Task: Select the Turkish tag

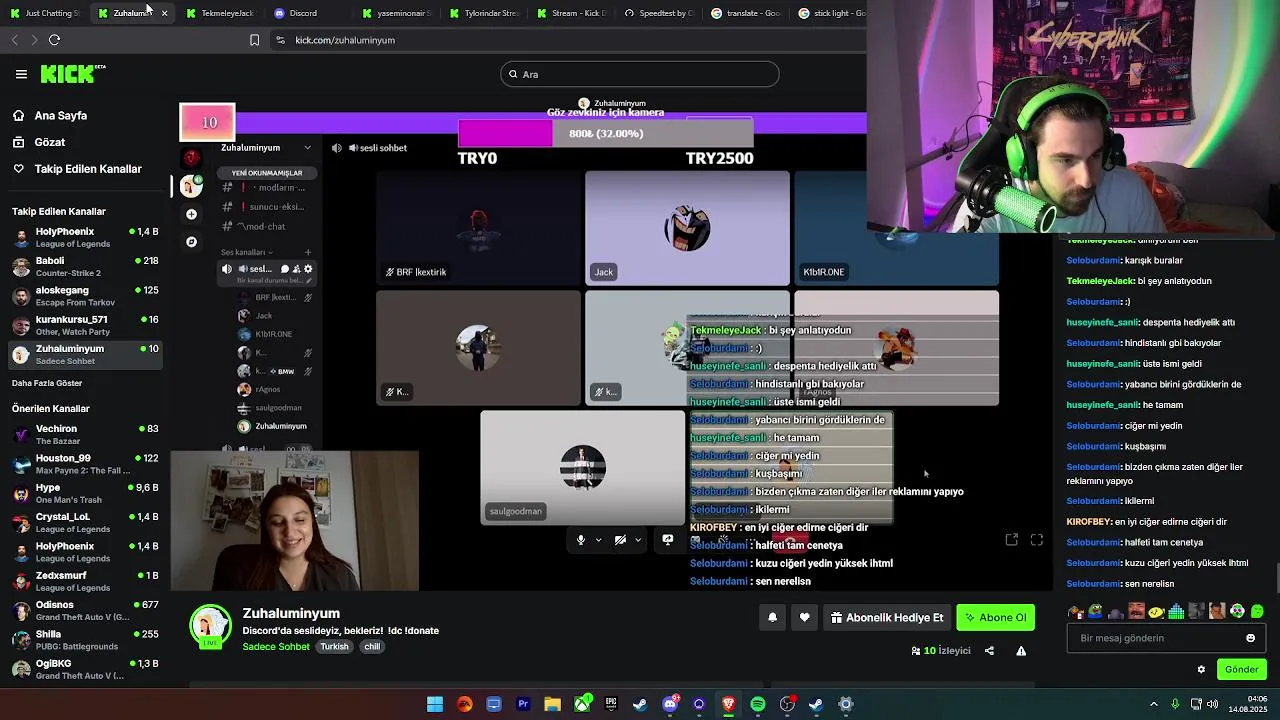Action: (x=334, y=647)
